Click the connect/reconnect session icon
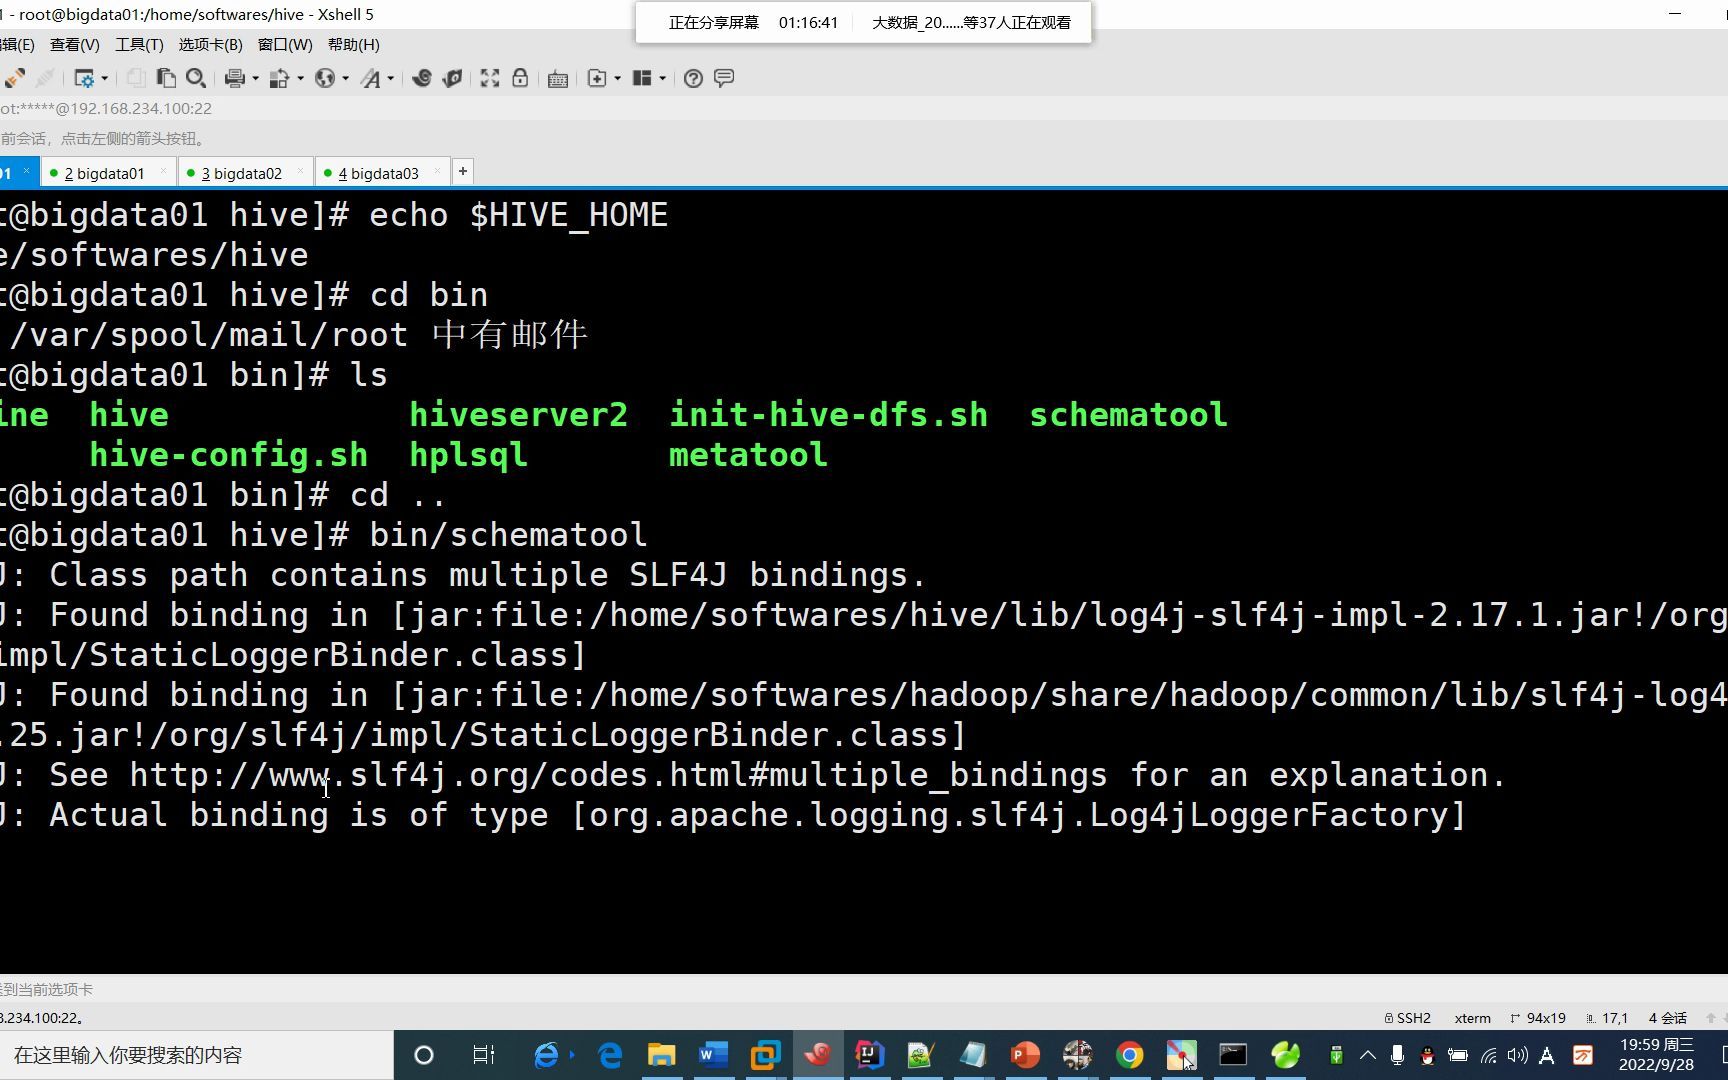The width and height of the screenshot is (1728, 1080). click(x=15, y=78)
